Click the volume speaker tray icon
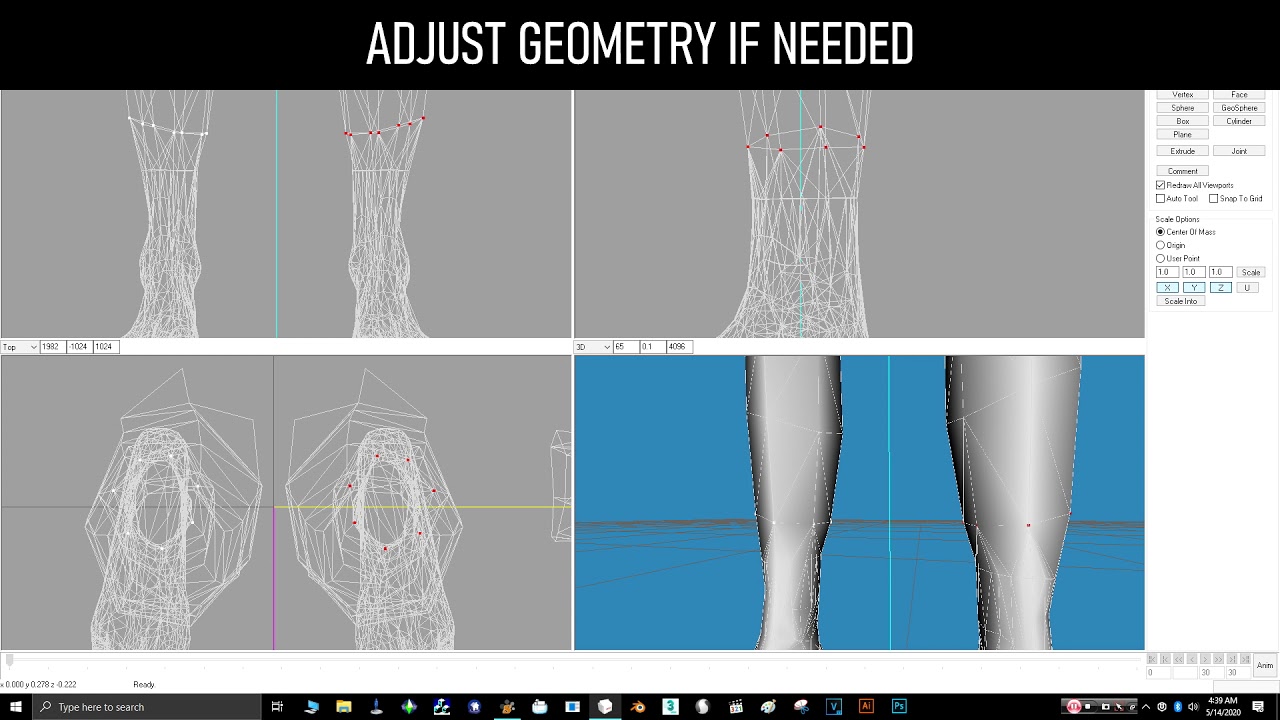Screen dimensions: 1280x720 click(x=1193, y=707)
